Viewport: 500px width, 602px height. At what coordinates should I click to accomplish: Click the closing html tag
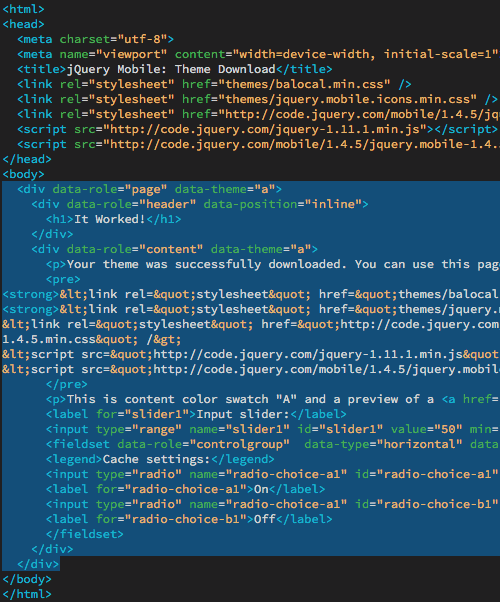click(27, 594)
